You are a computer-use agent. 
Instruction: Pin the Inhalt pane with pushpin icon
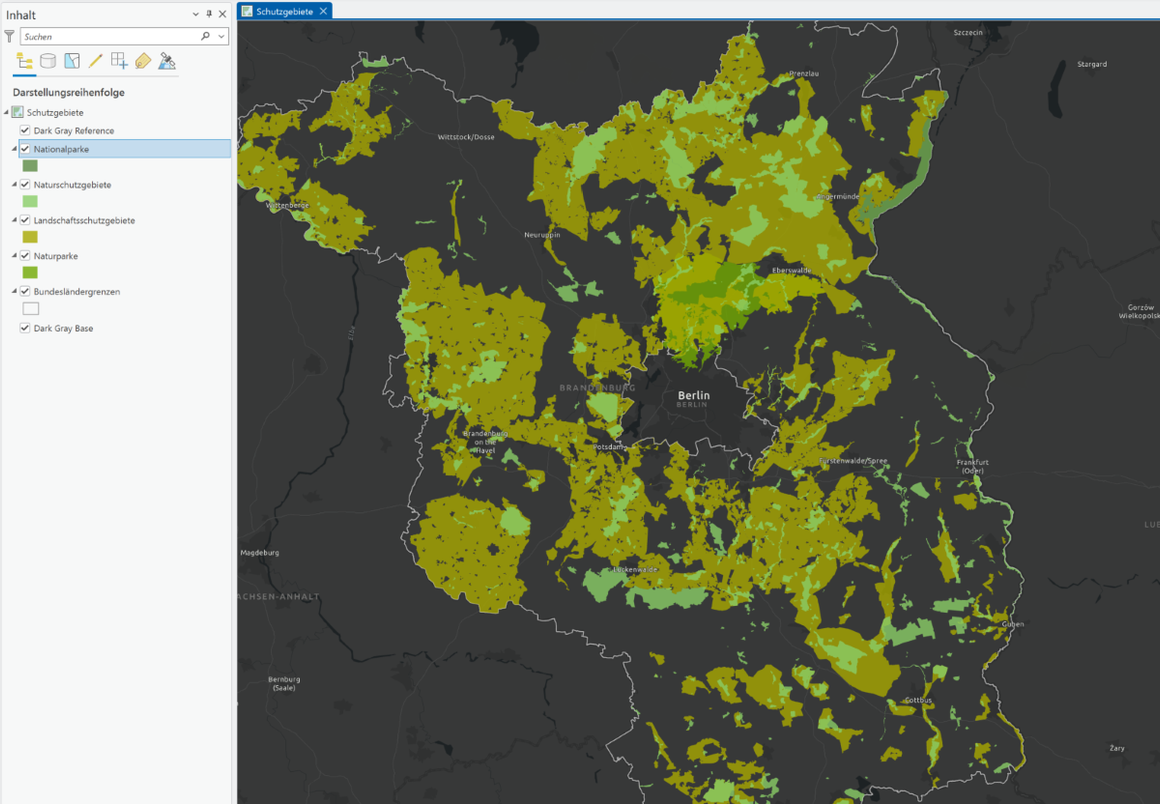[209, 14]
